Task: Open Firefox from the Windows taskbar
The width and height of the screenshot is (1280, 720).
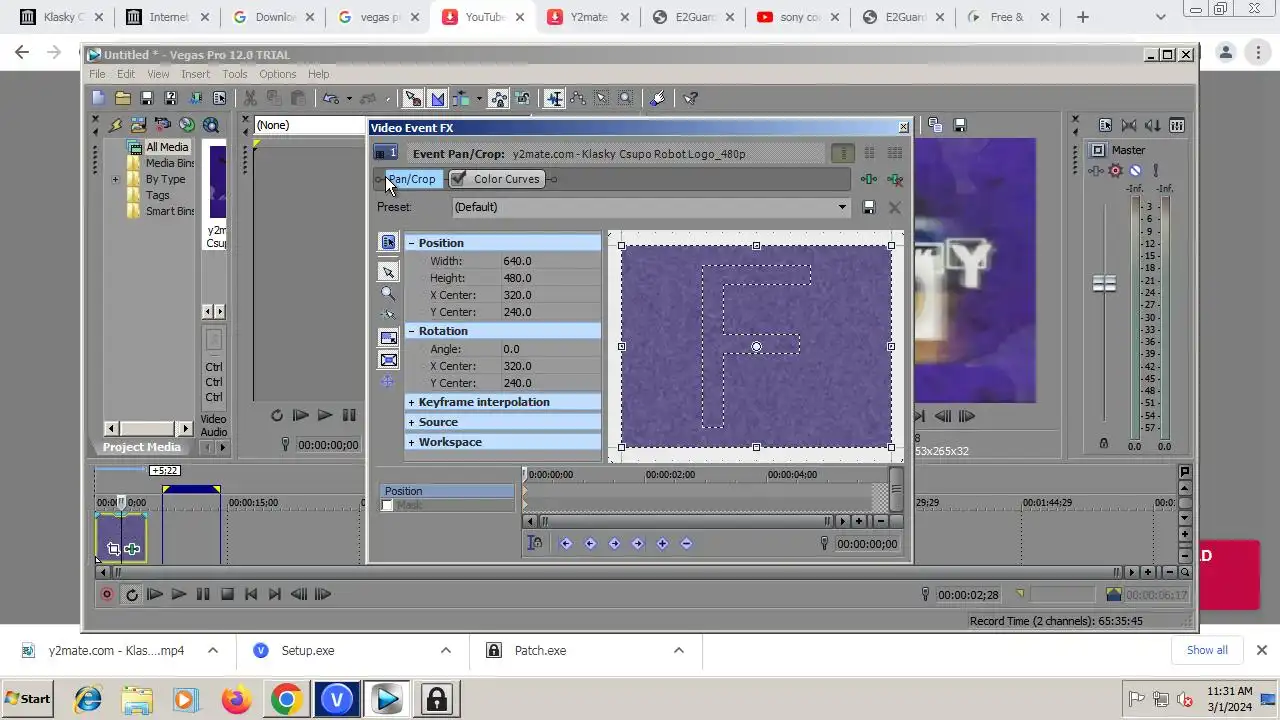Action: (236, 699)
